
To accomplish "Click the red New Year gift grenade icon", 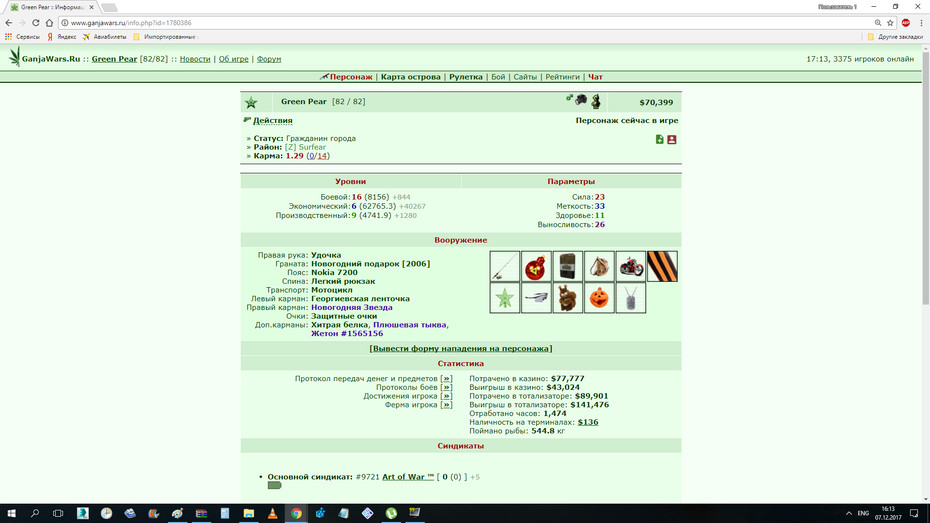I will click(536, 266).
